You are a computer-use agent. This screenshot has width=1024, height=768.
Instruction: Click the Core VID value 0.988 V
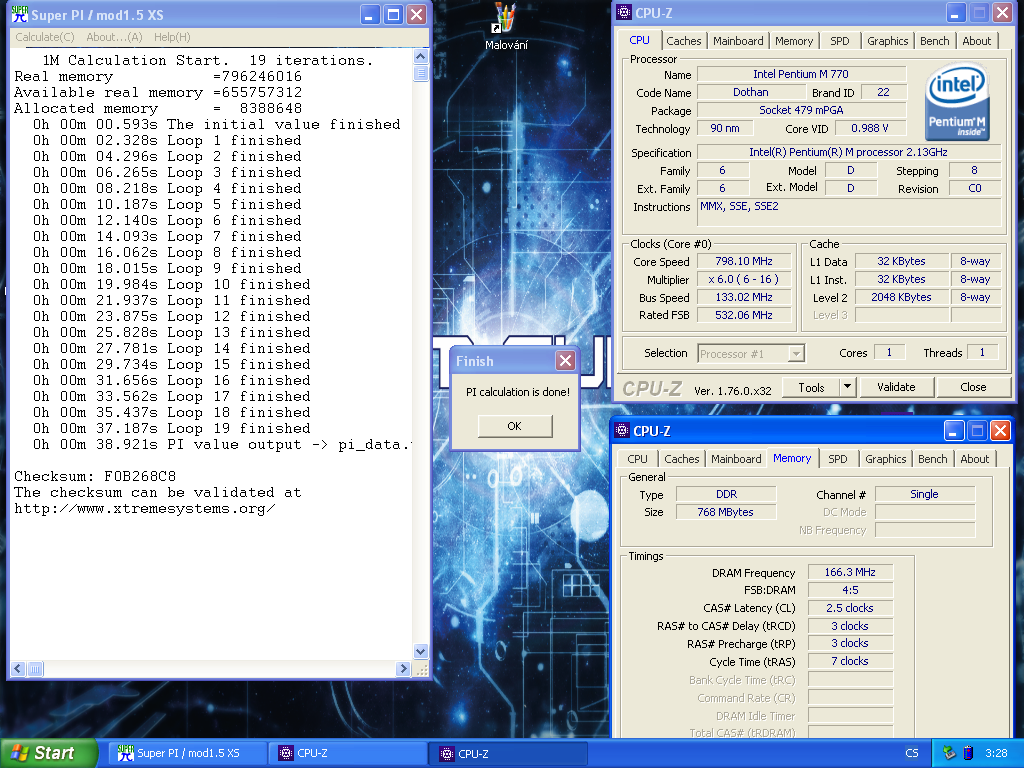pos(870,128)
